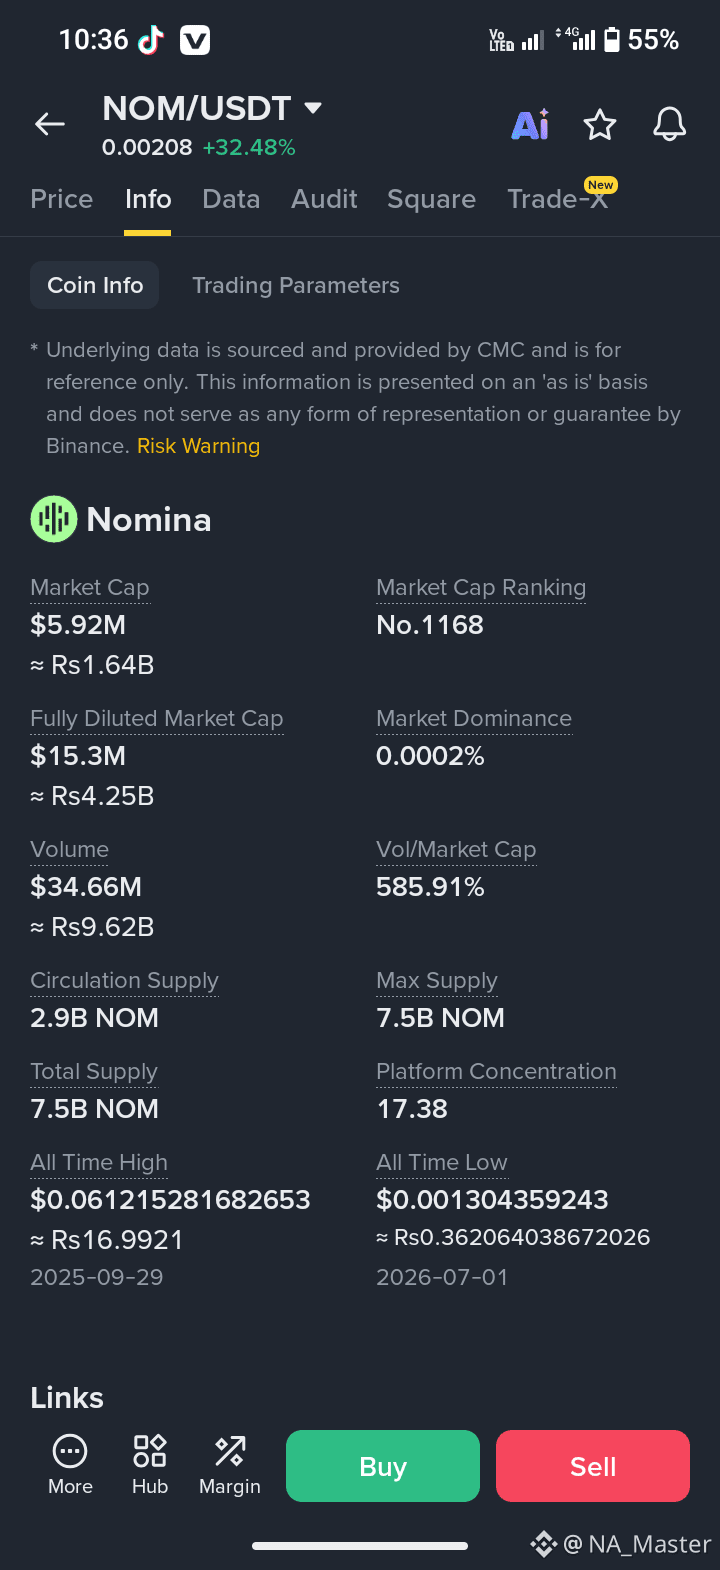Open the AI assistant icon
This screenshot has width=720, height=1570.
pos(530,124)
